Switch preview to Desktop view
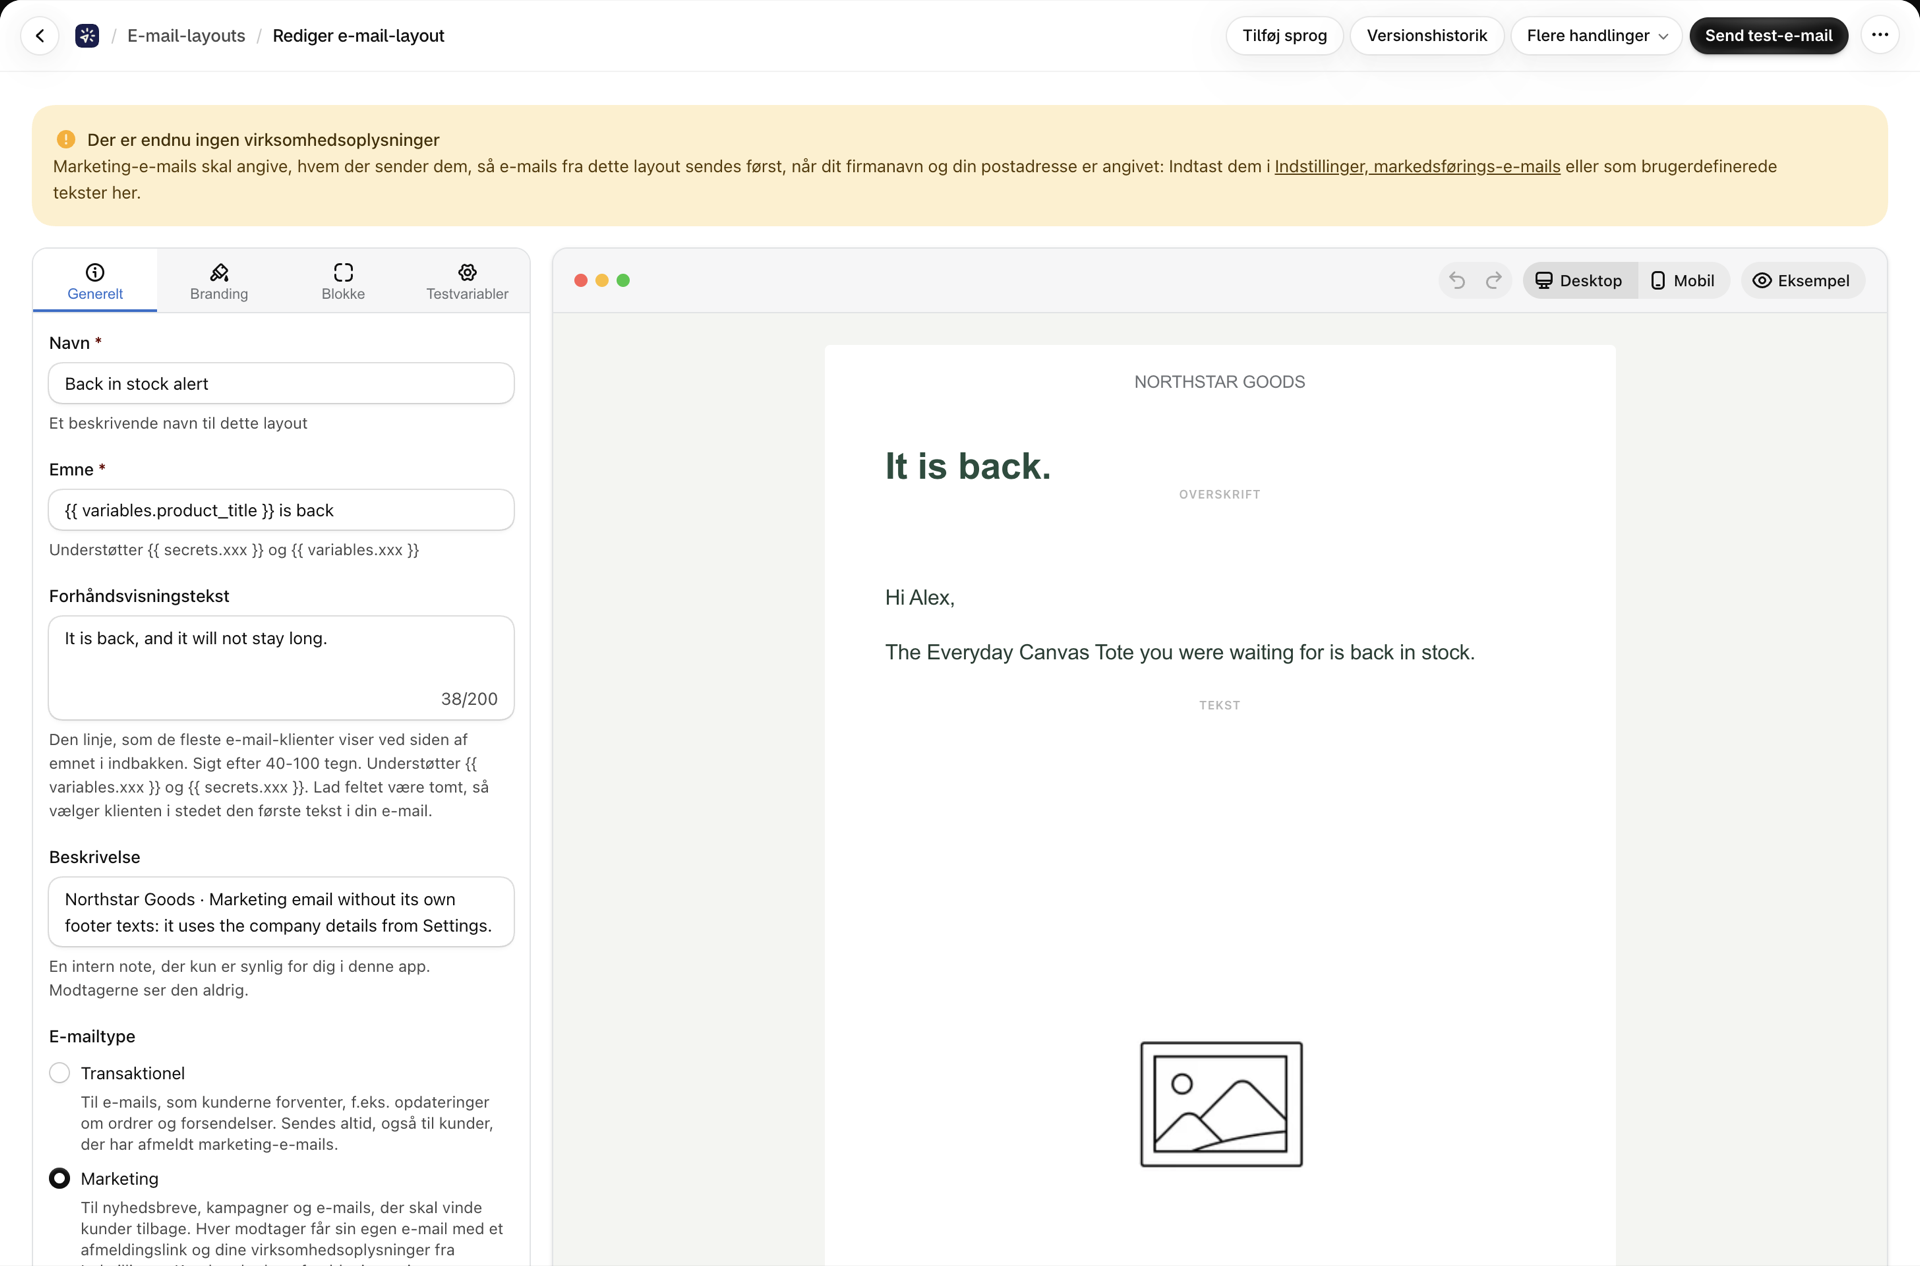 tap(1579, 281)
